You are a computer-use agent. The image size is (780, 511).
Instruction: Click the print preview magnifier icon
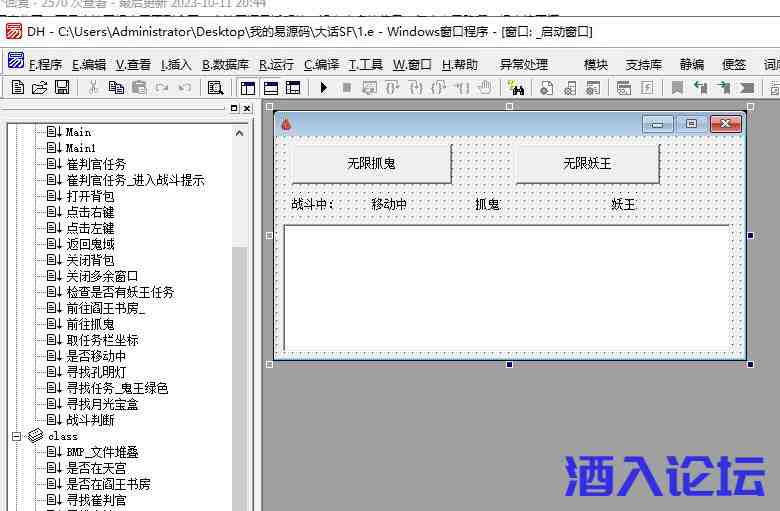[x=215, y=88]
